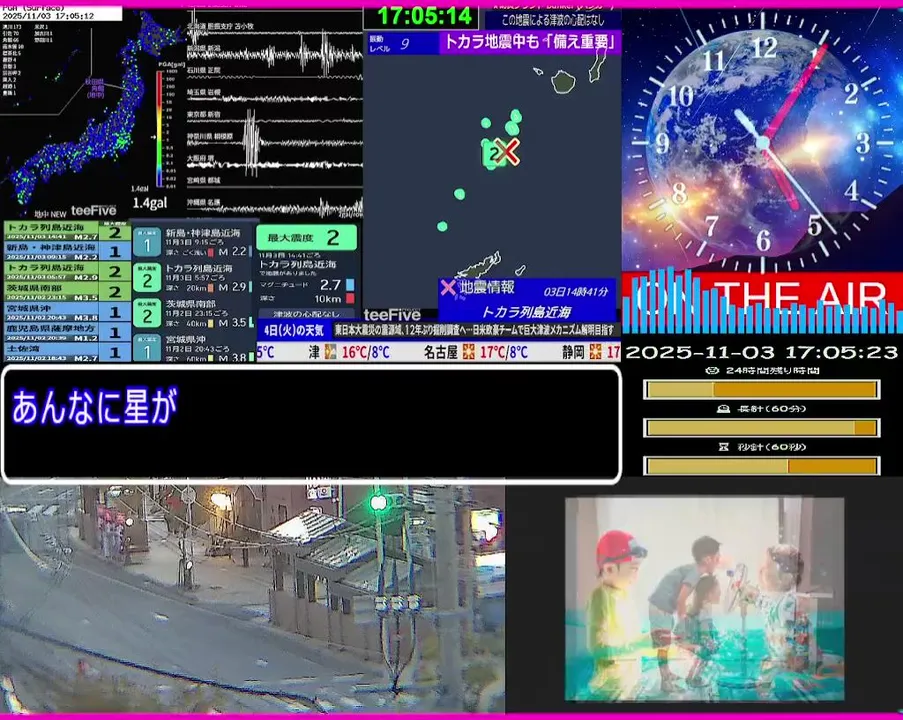The image size is (903, 720).
Task: Select the 宮城県沖 M3.8 row
Action: coord(67,312)
